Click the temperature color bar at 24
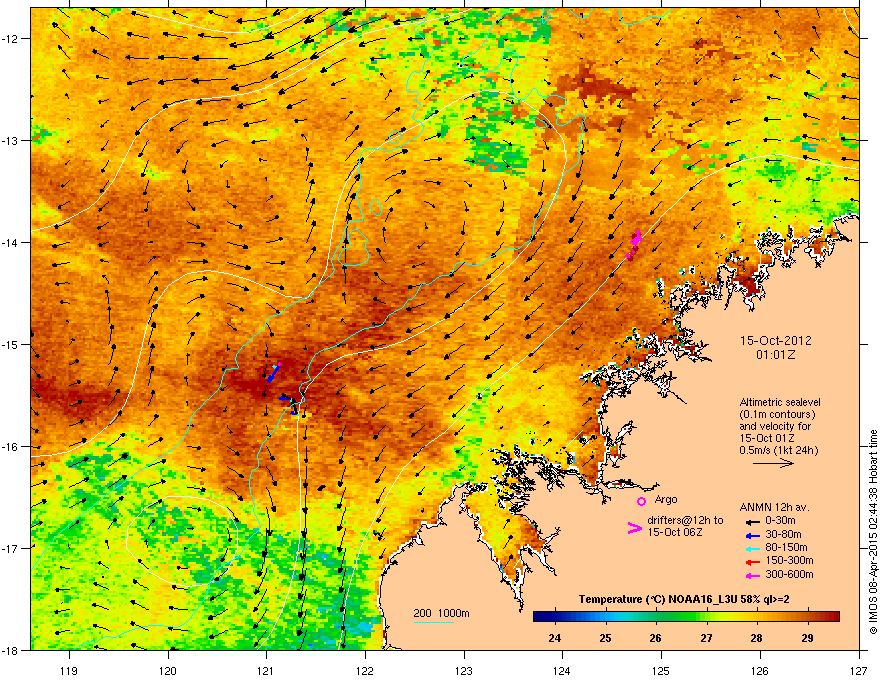880x680 pixels. point(554,616)
